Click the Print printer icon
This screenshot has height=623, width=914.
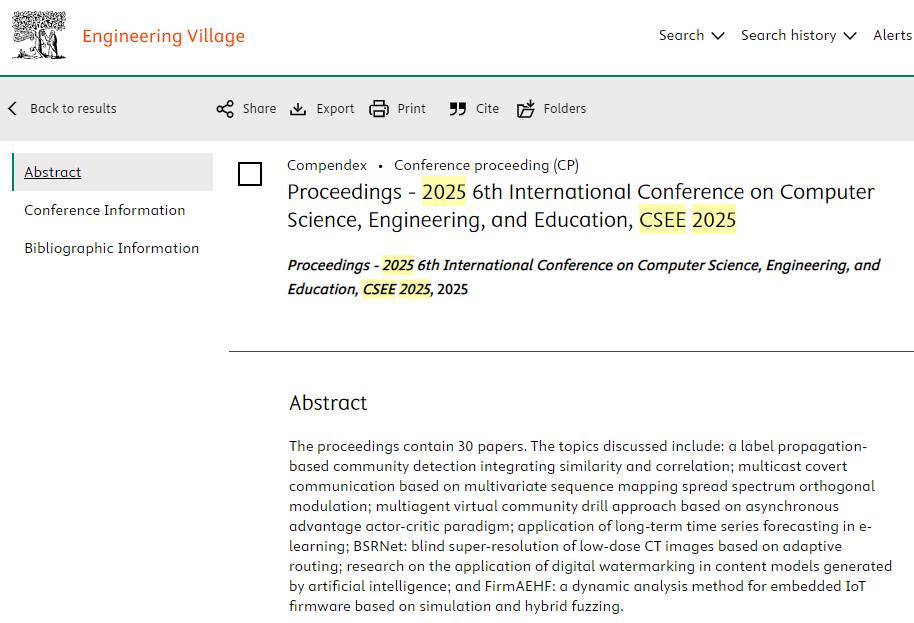379,109
